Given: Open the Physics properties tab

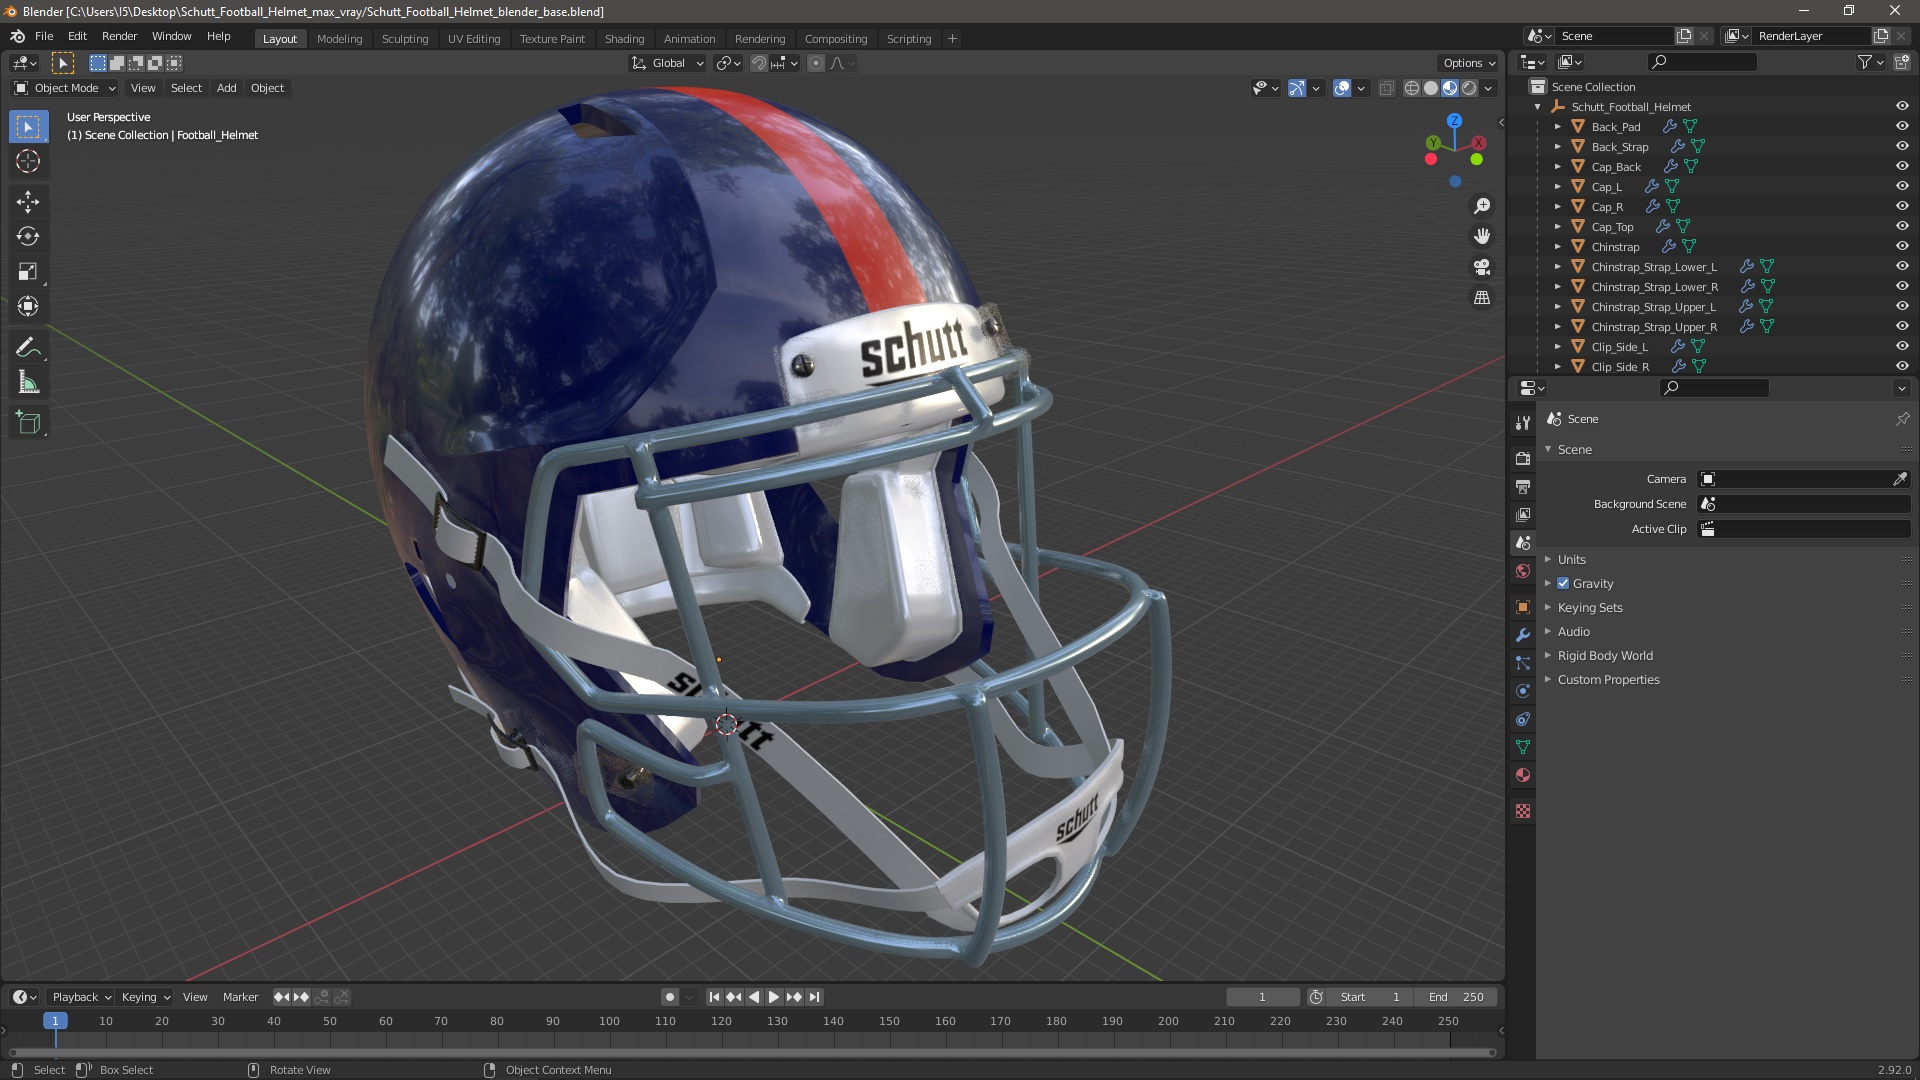Looking at the screenshot, I should [1523, 691].
